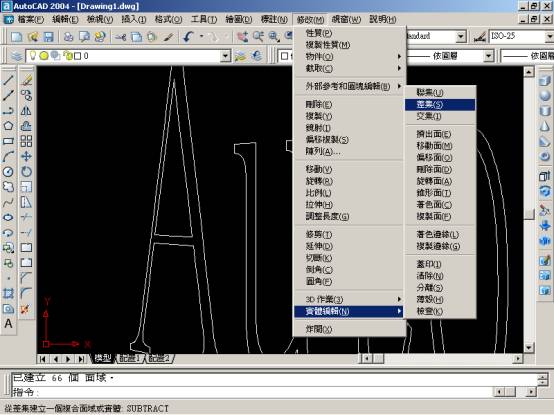This screenshot has height=415, width=554.
Task: Open the 繪圖(D) menu
Action: [x=239, y=19]
